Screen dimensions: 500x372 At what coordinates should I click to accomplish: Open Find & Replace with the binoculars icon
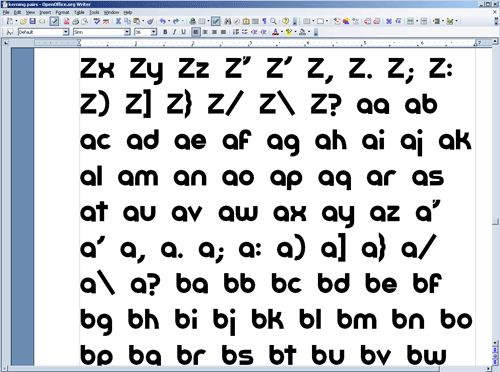pos(228,21)
